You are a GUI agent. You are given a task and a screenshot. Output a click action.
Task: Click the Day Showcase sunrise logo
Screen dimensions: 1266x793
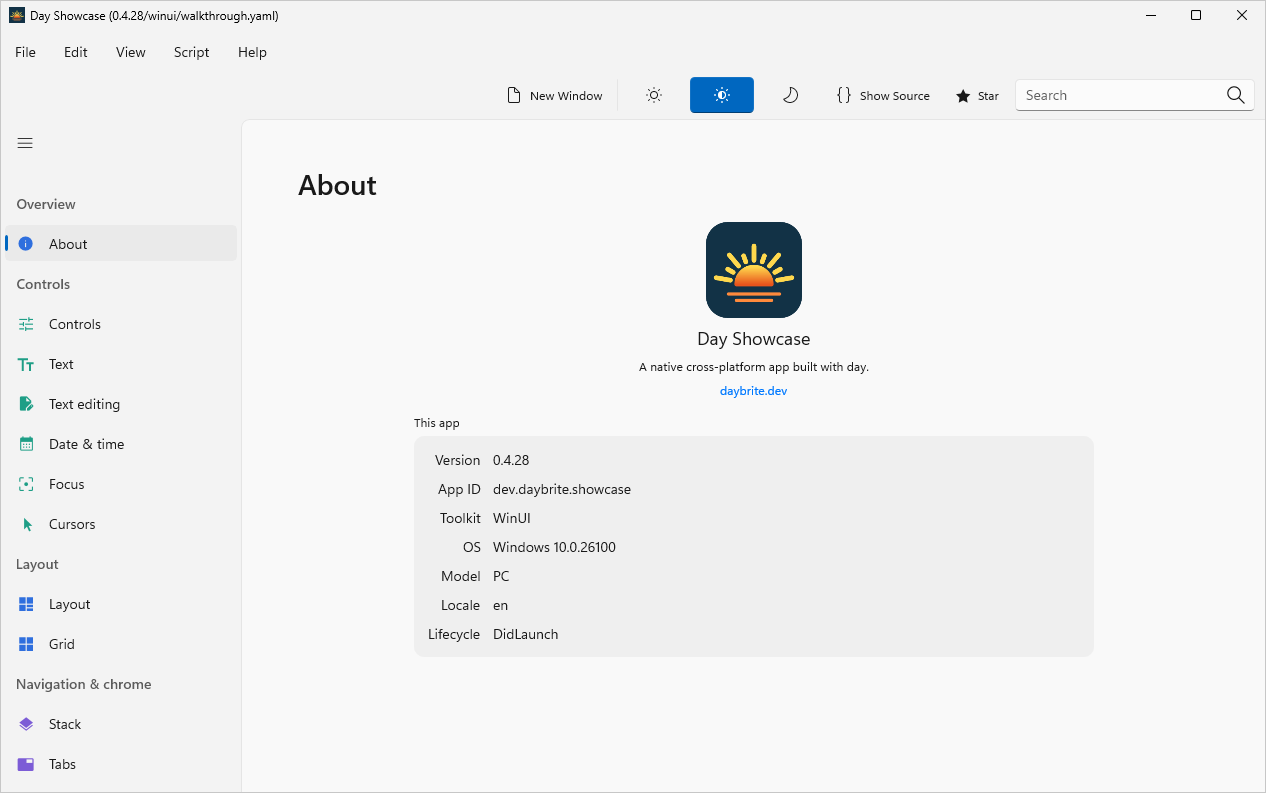(x=754, y=270)
